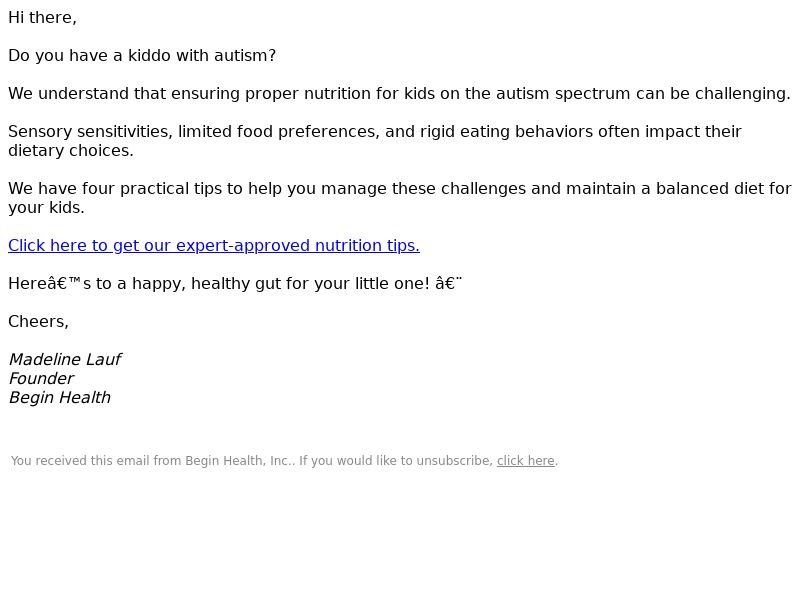Click "Begin Health, Inc." in the footer

tap(238, 461)
